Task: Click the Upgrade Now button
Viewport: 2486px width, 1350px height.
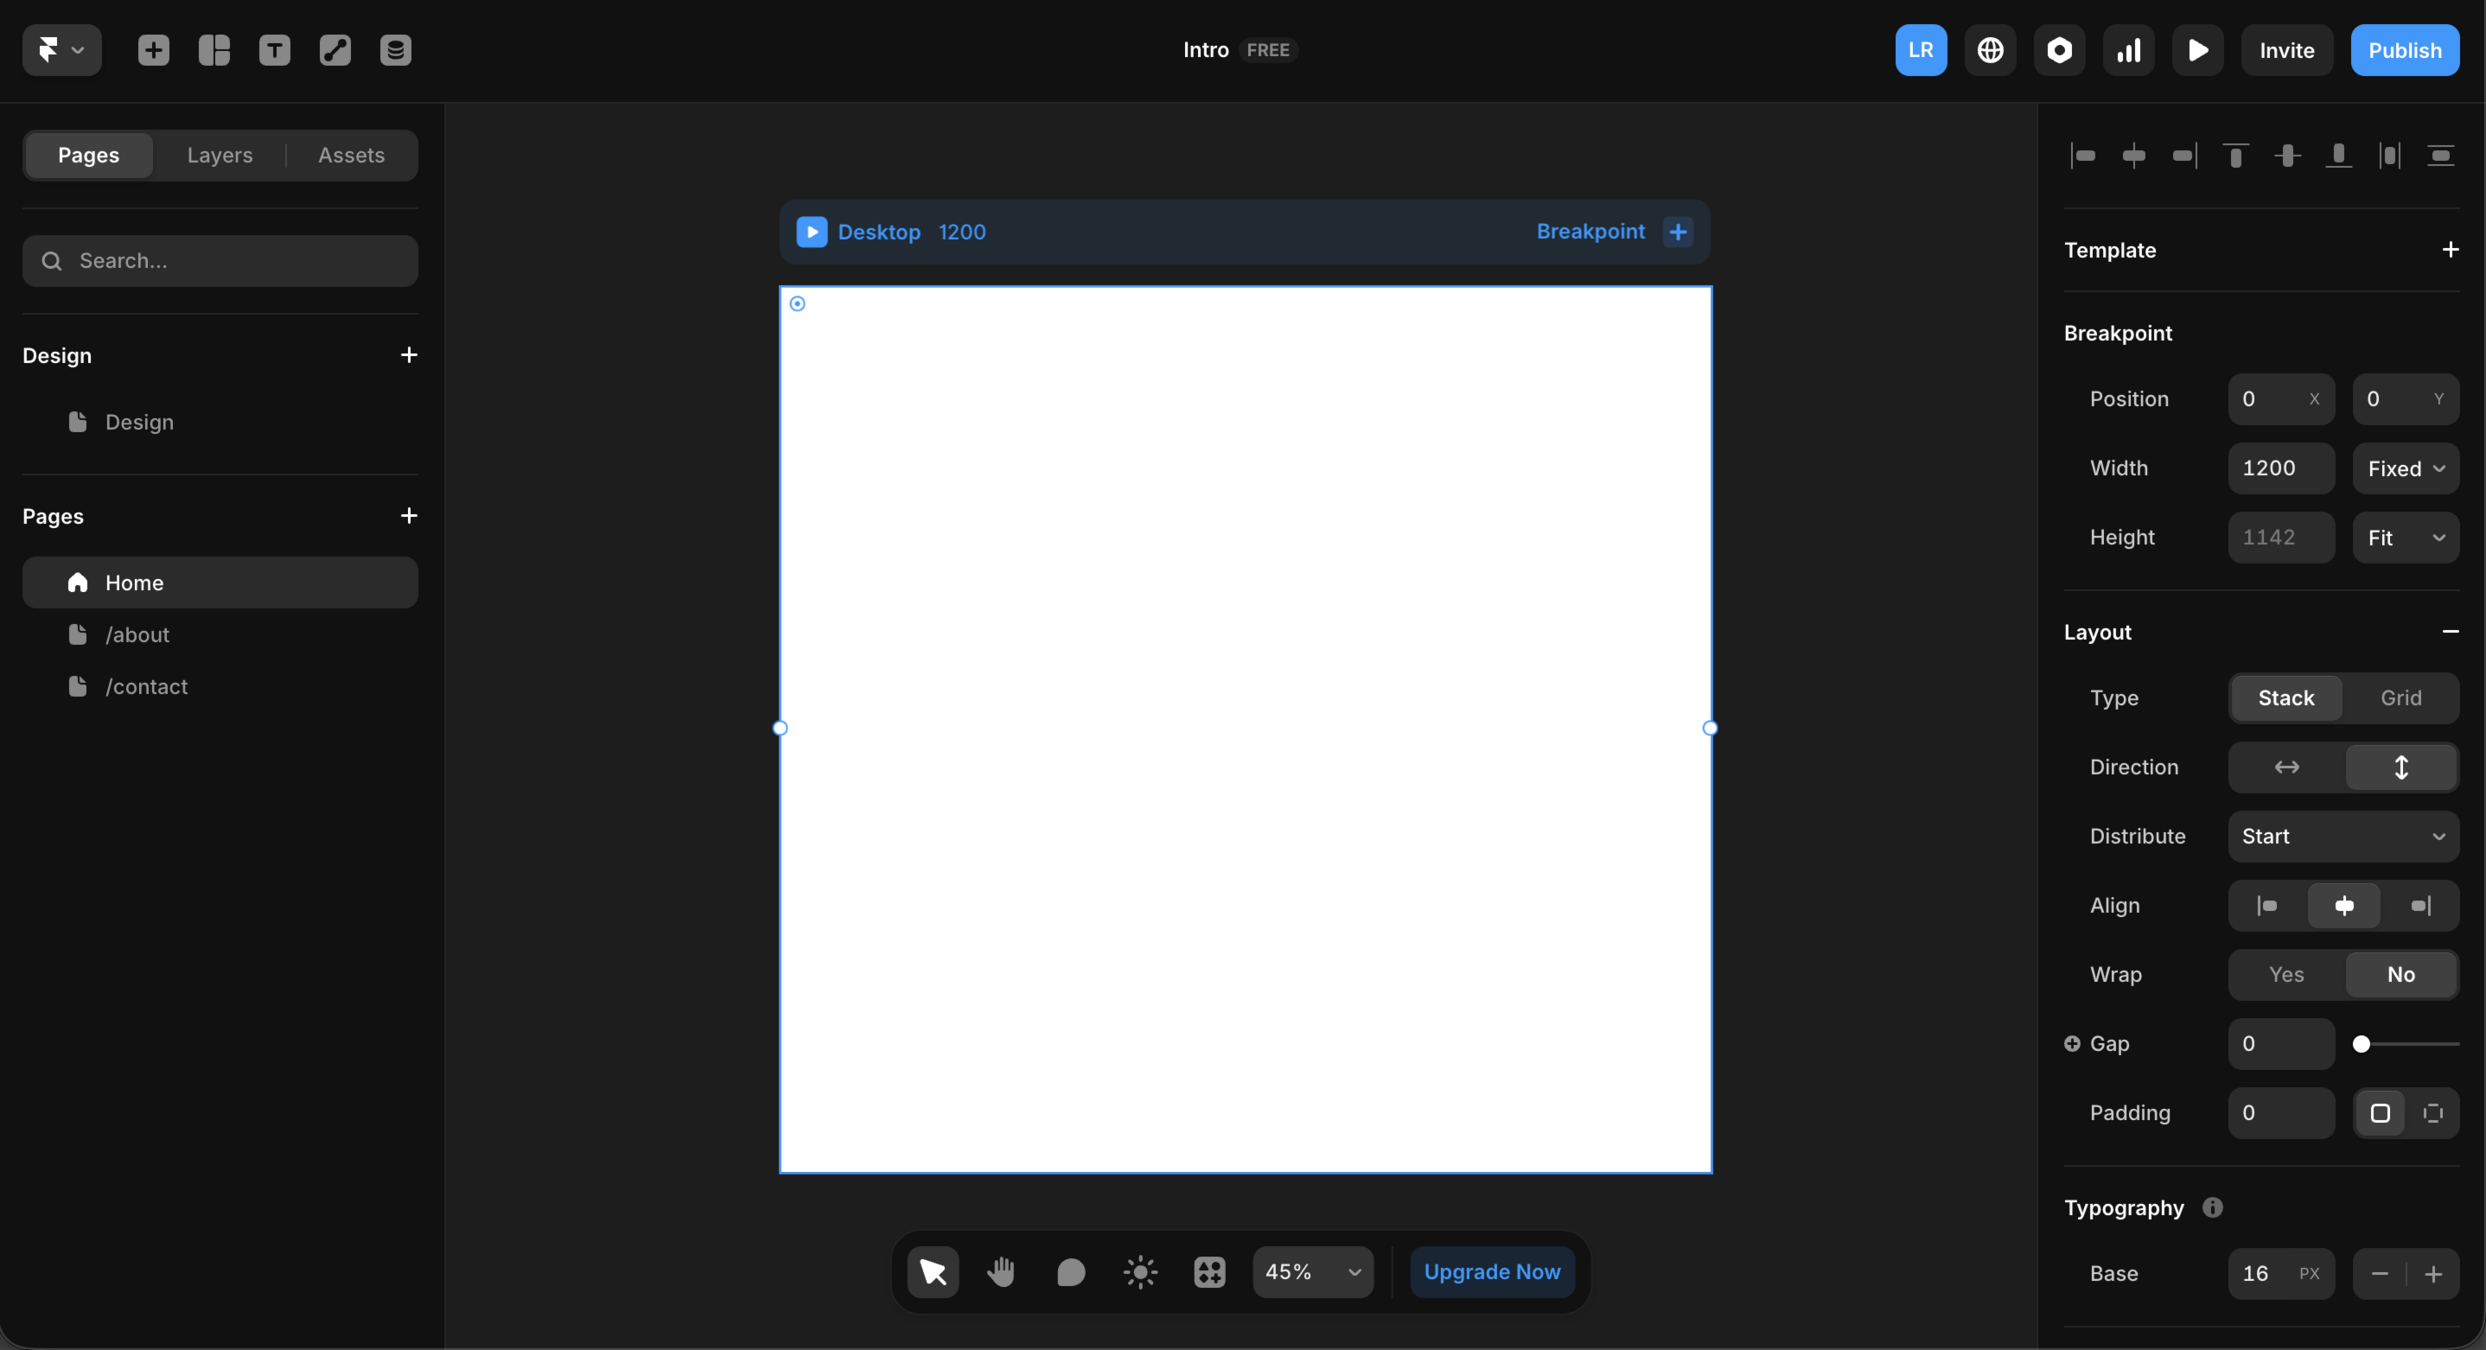Action: (x=1491, y=1272)
